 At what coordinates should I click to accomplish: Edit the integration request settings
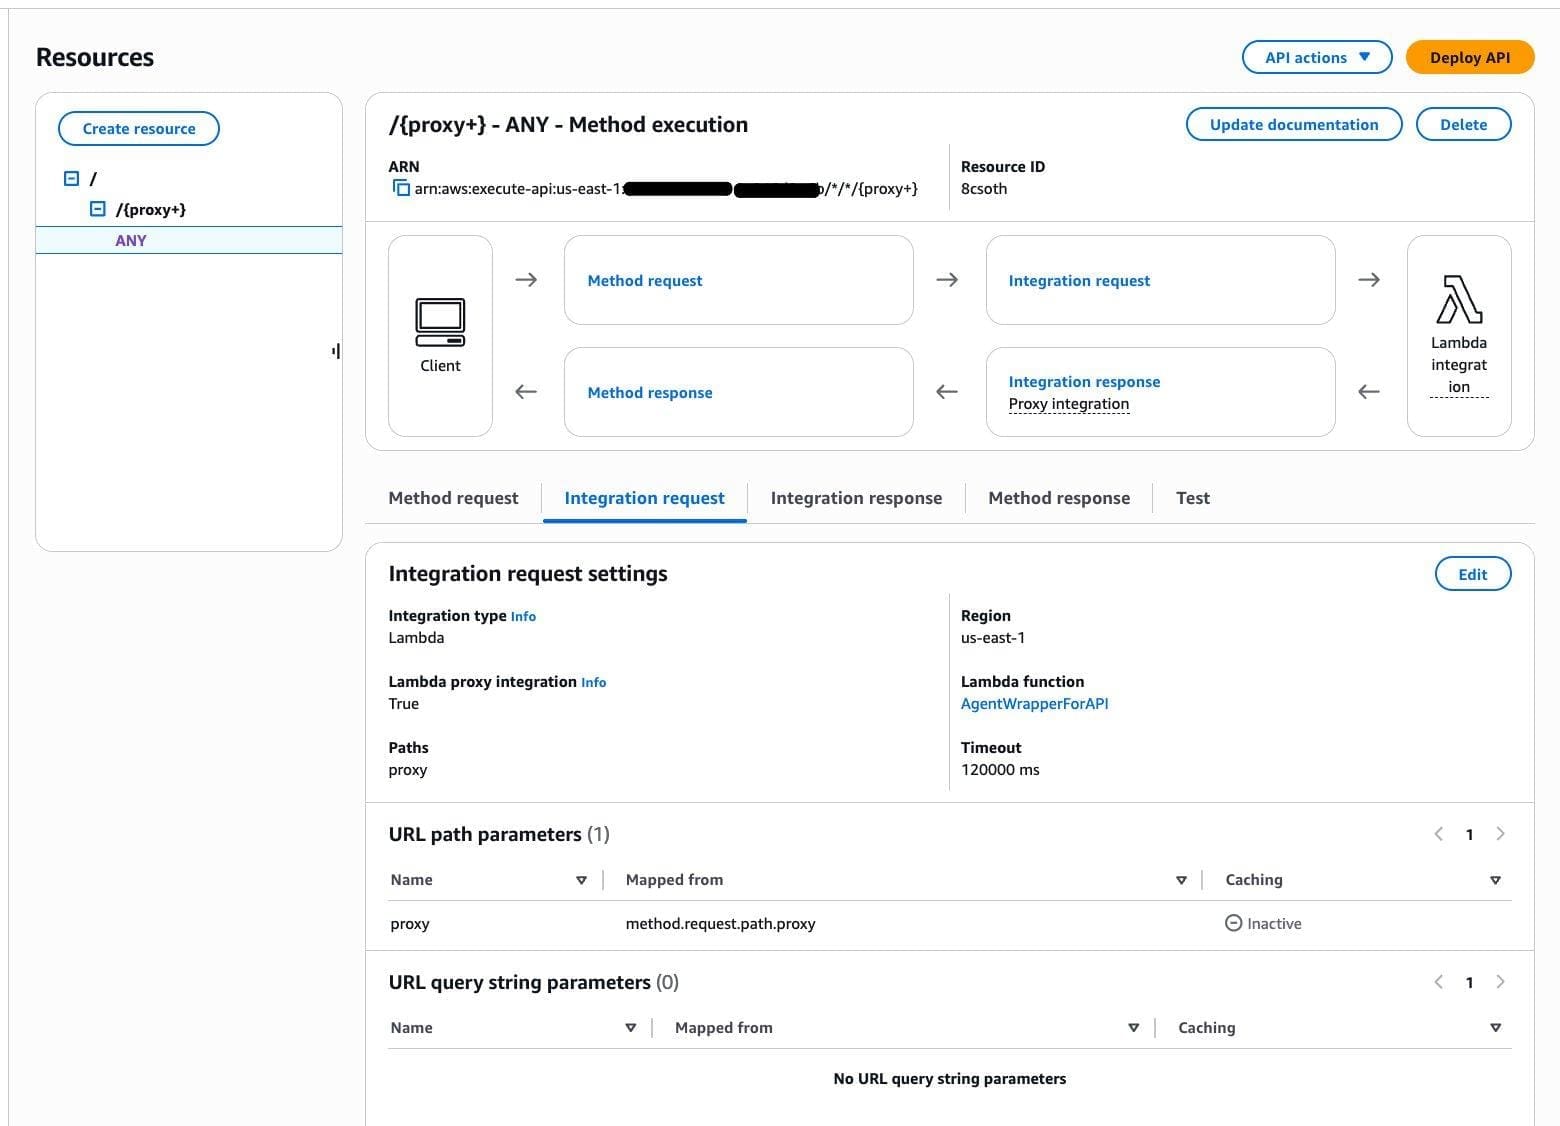click(x=1472, y=574)
